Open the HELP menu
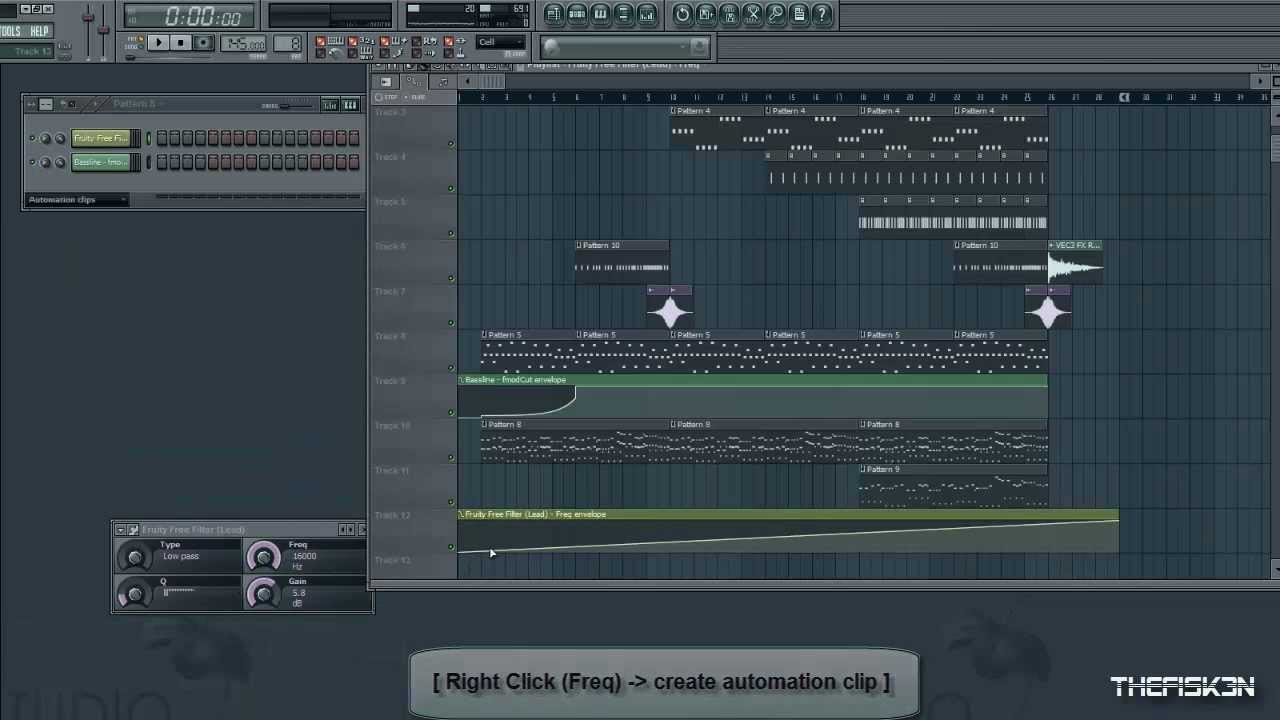This screenshot has width=1280, height=720. pos(39,32)
